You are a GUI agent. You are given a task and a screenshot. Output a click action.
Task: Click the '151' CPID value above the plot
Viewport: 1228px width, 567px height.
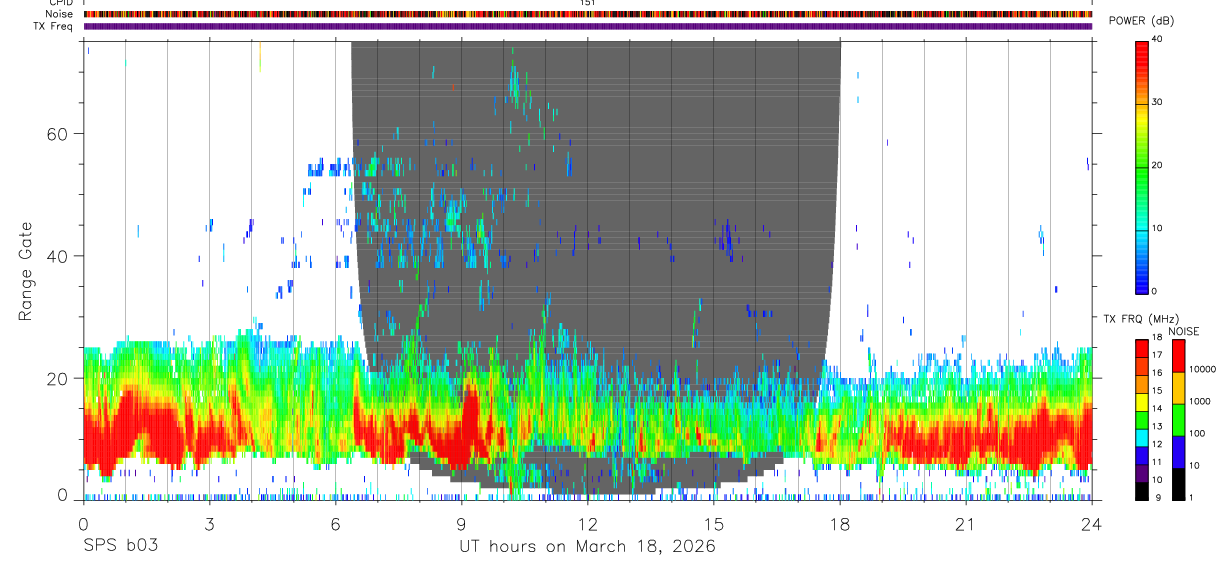coord(587,3)
